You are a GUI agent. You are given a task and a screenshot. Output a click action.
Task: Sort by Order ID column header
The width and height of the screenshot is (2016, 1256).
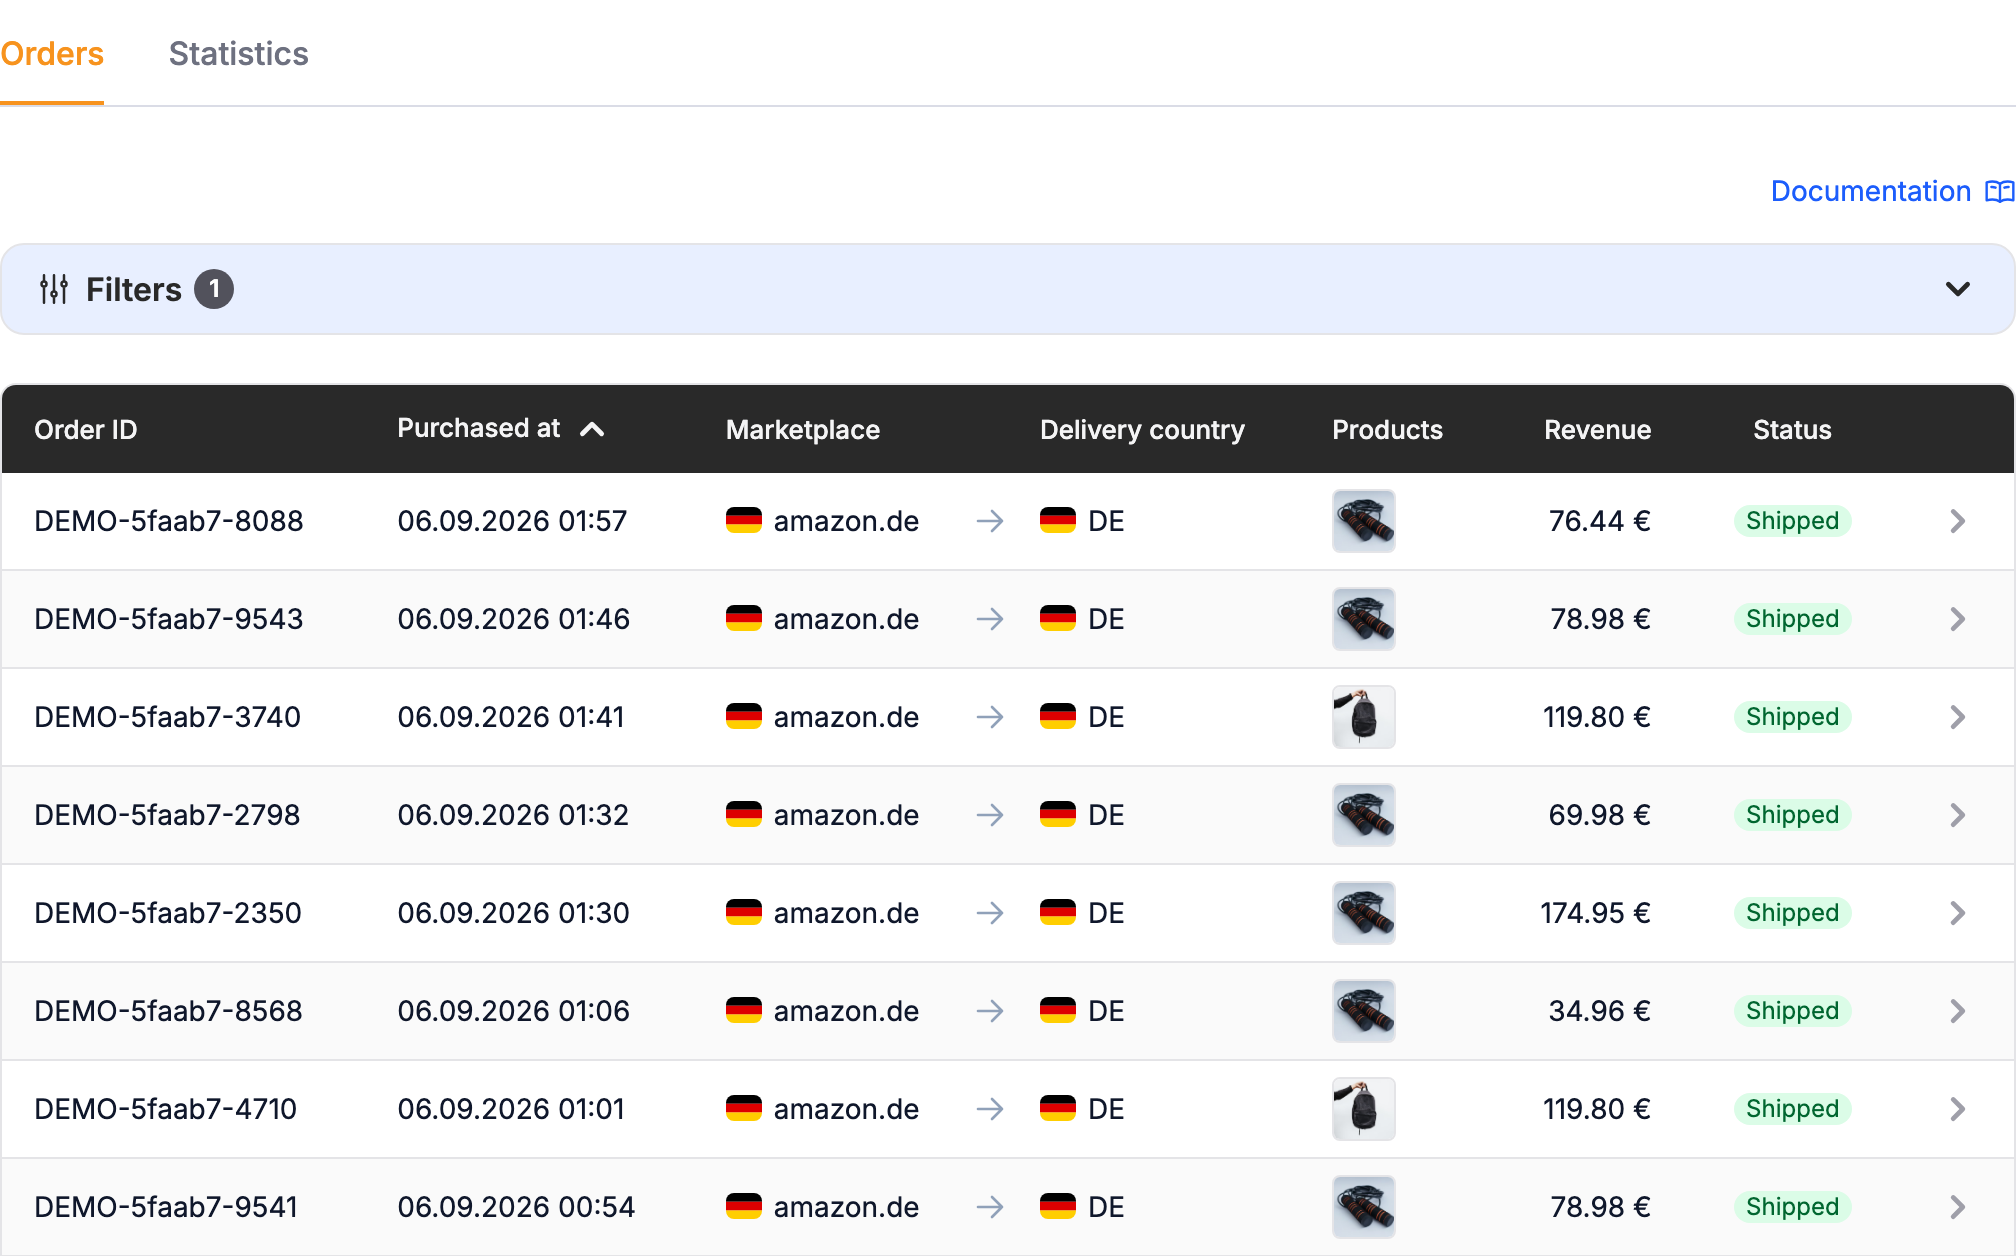click(85, 430)
